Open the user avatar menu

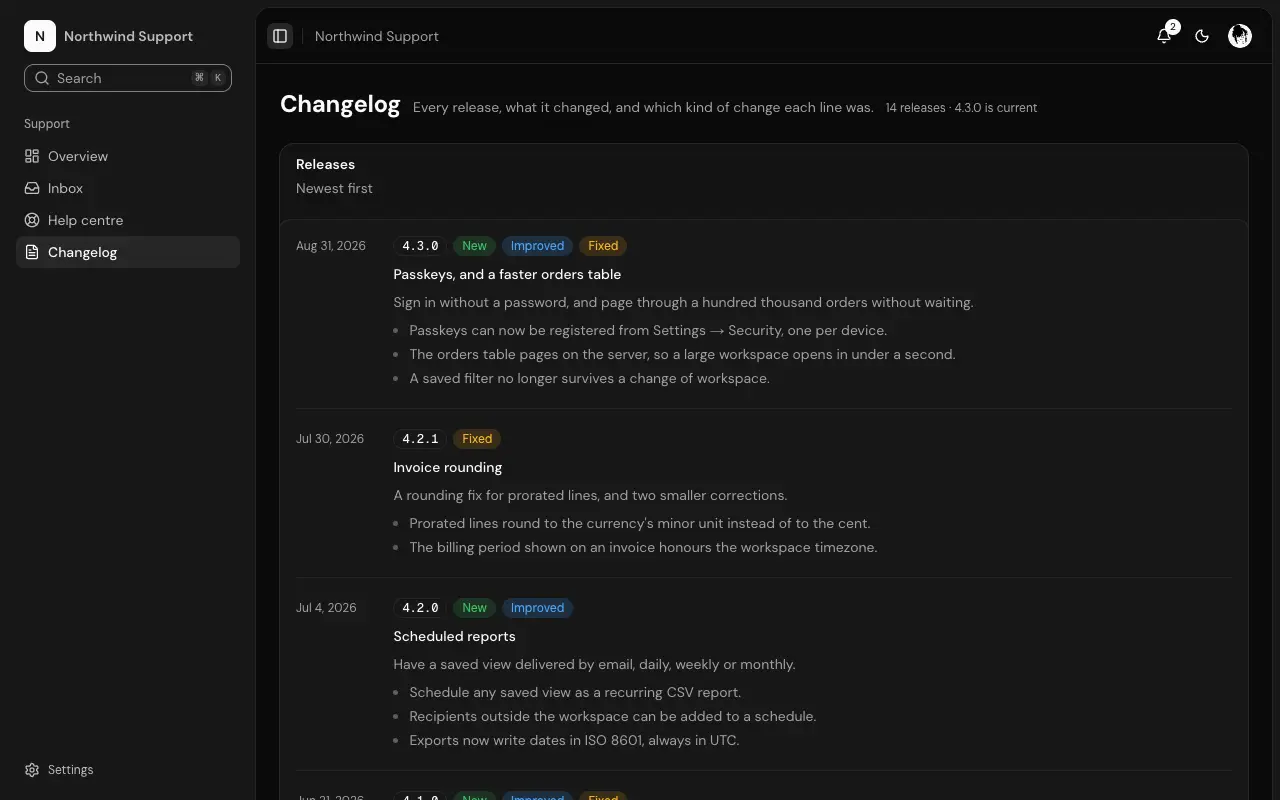coord(1240,36)
